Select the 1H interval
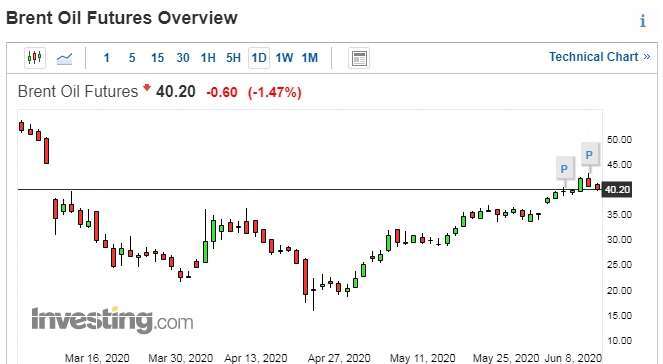The image size is (663, 364). [x=208, y=58]
